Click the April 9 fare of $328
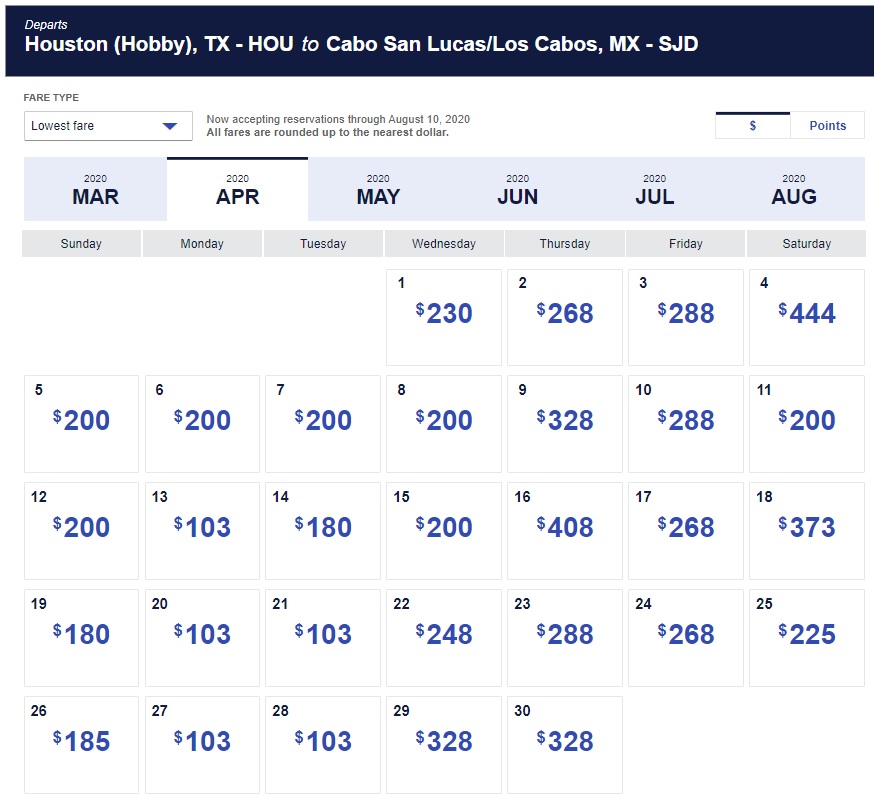Image resolution: width=874 pixels, height=795 pixels. click(x=564, y=422)
